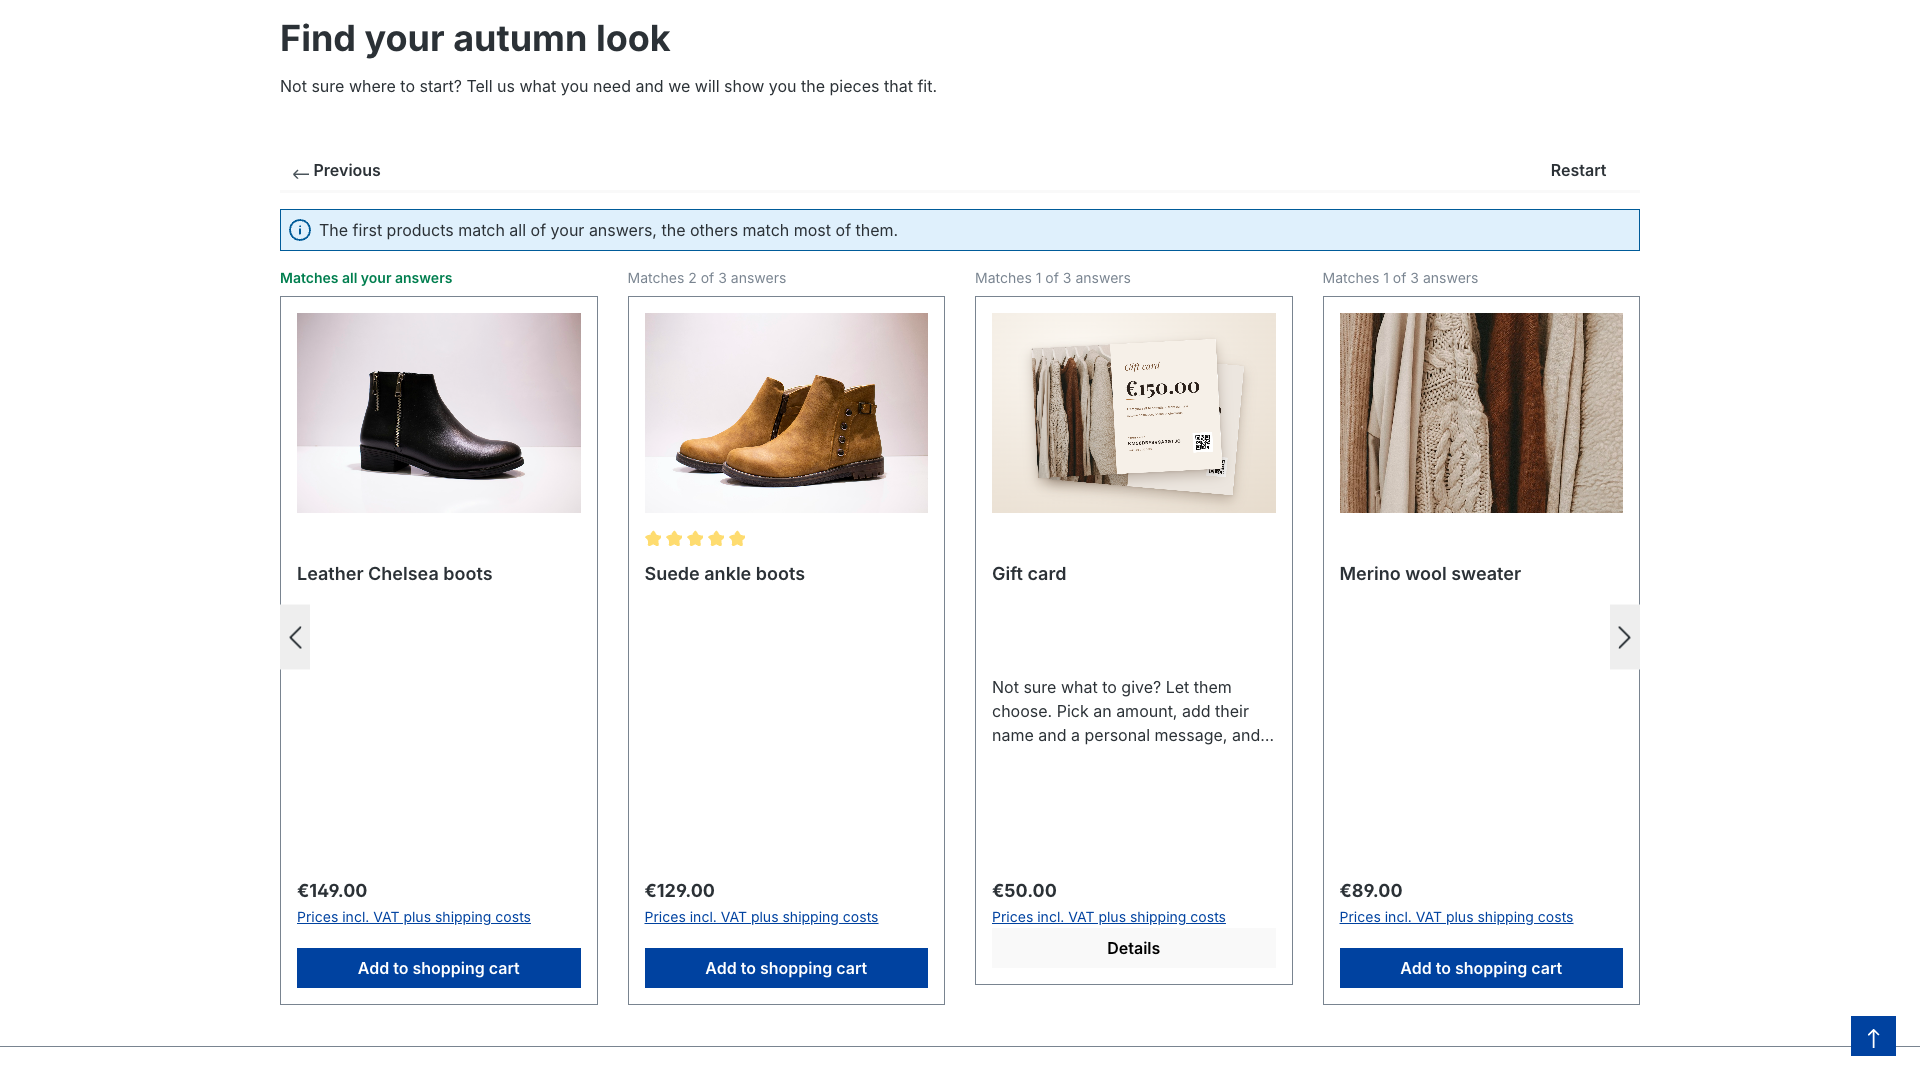Screen dimensions: 1920x1080
Task: Click the carousel right arrow
Action: (1624, 637)
